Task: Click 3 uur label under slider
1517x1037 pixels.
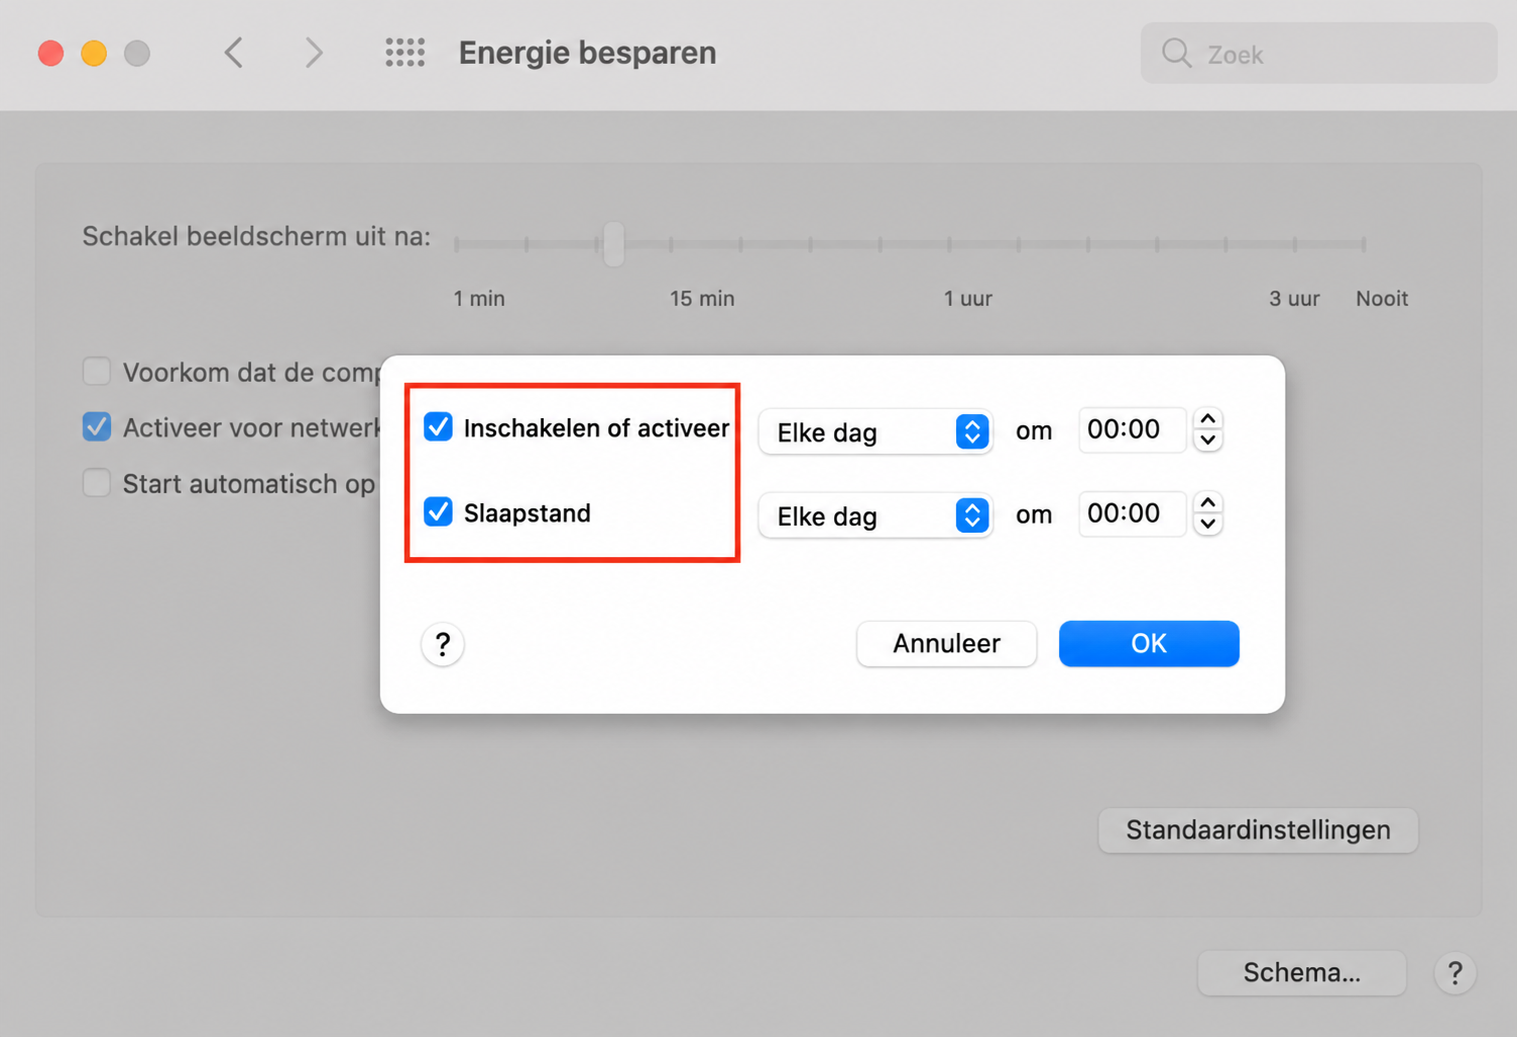Action: (1294, 299)
